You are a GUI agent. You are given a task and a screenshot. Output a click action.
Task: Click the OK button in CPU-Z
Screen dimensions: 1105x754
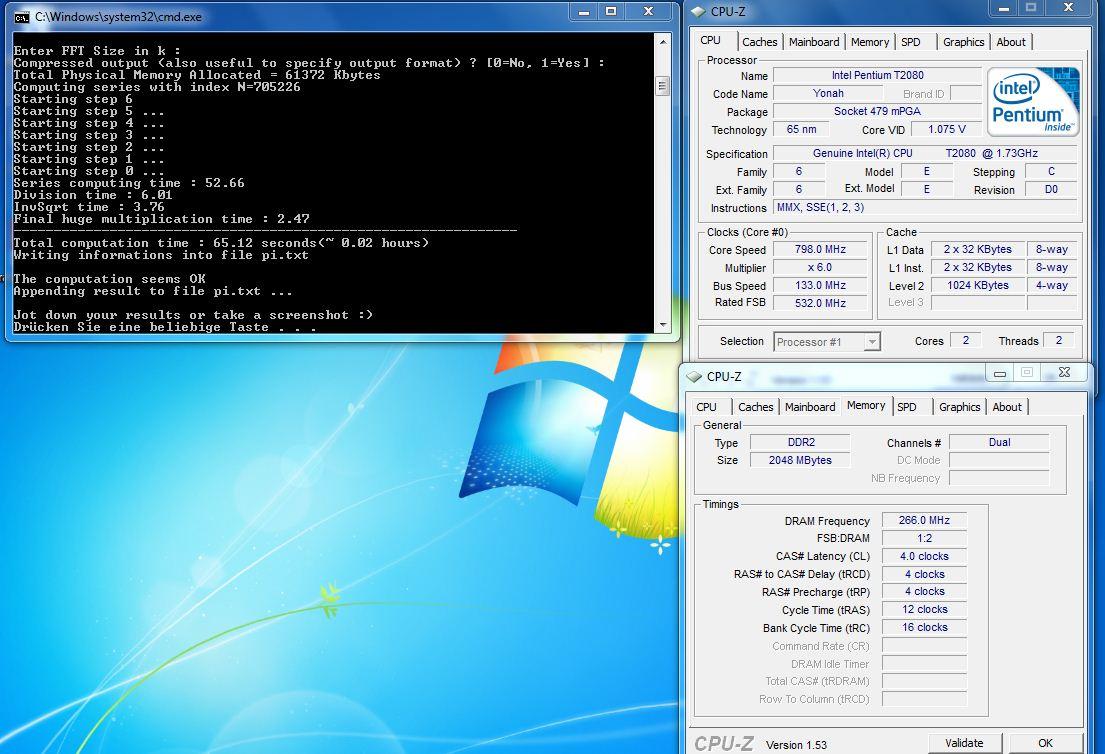[x=1045, y=743]
